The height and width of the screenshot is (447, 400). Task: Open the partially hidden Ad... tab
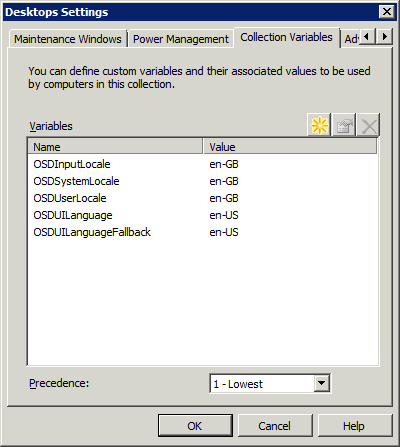click(351, 39)
